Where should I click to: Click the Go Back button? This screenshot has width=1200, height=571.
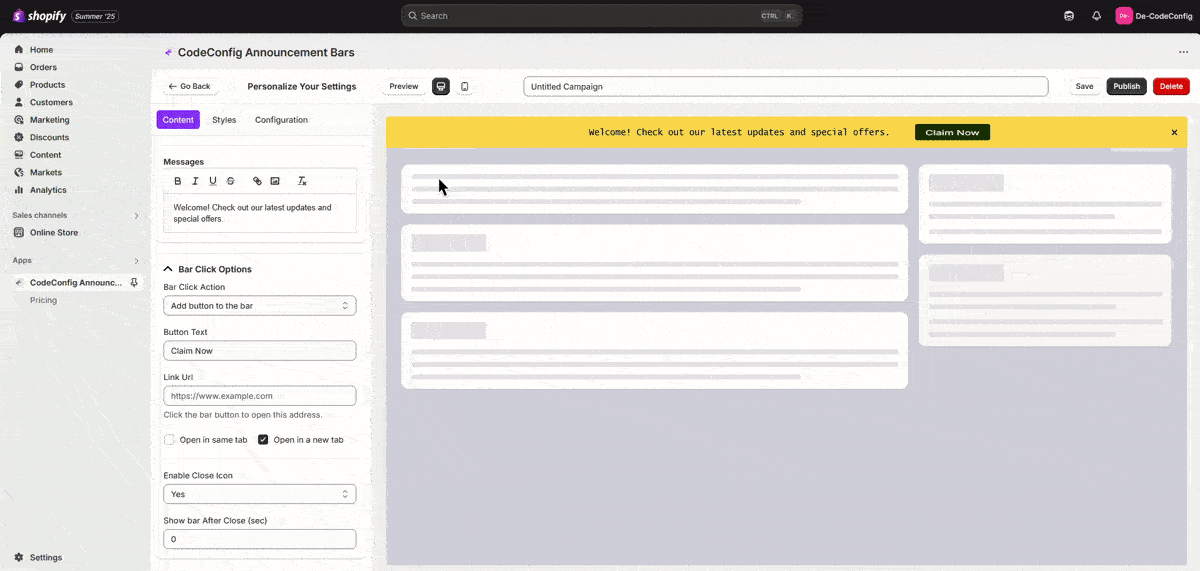[189, 87]
